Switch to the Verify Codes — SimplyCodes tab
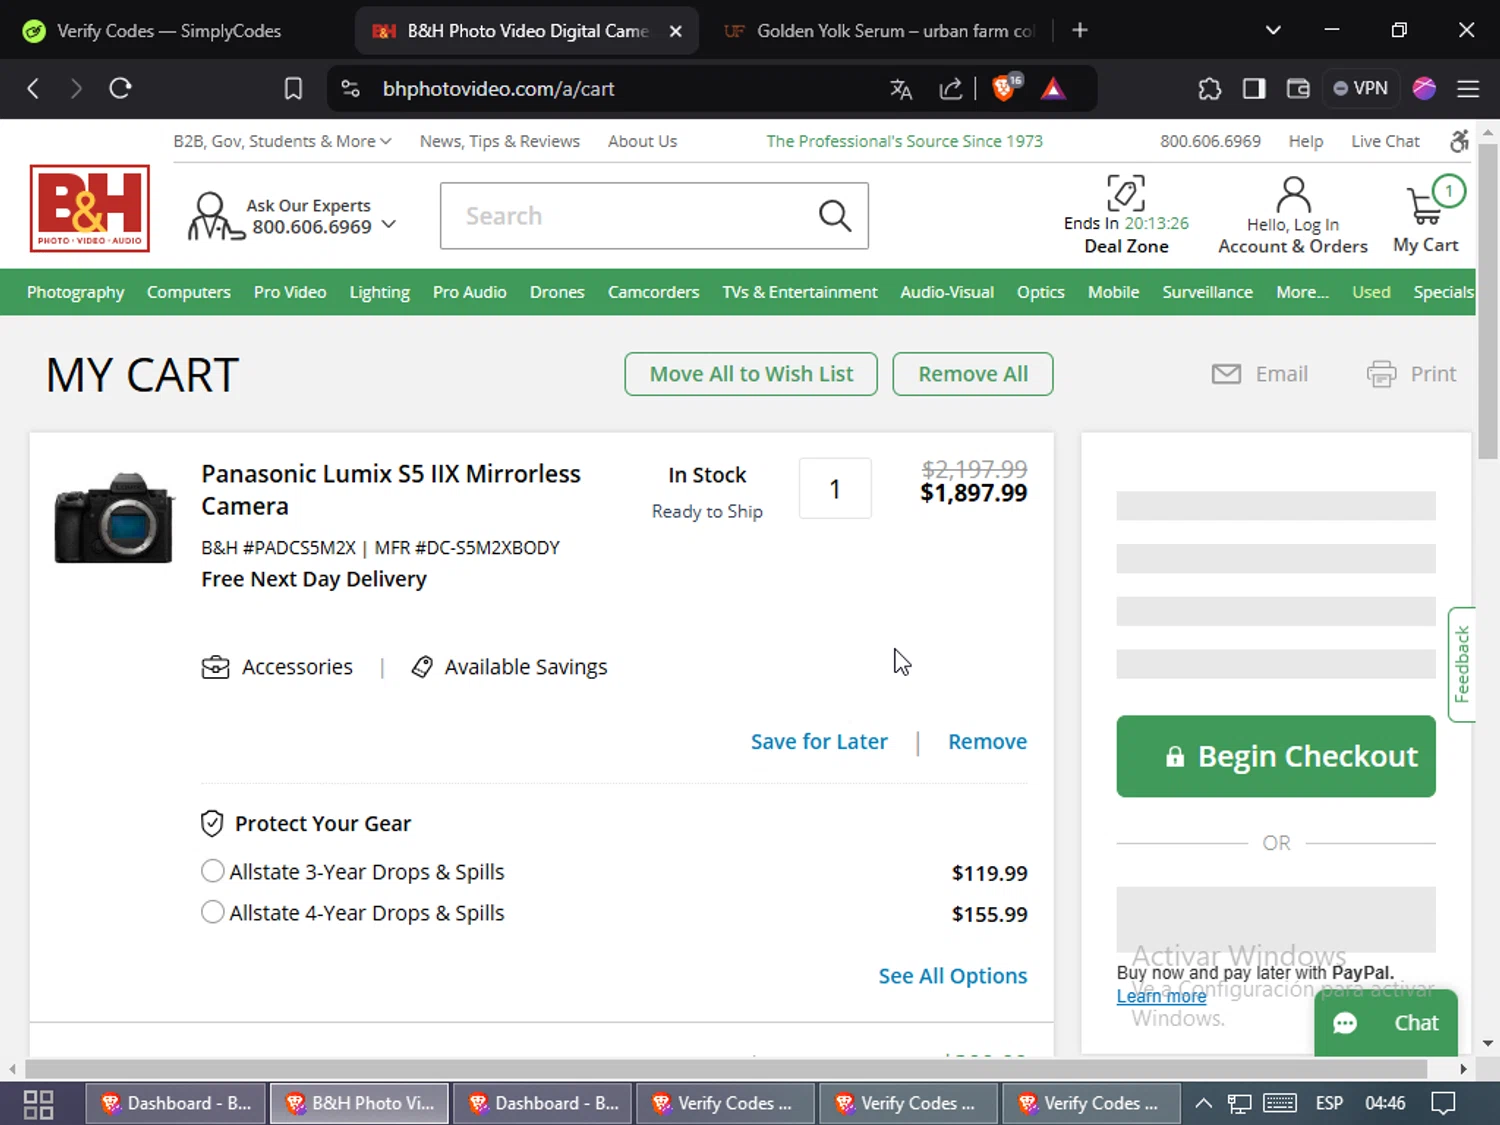Viewport: 1500px width, 1125px height. (168, 31)
